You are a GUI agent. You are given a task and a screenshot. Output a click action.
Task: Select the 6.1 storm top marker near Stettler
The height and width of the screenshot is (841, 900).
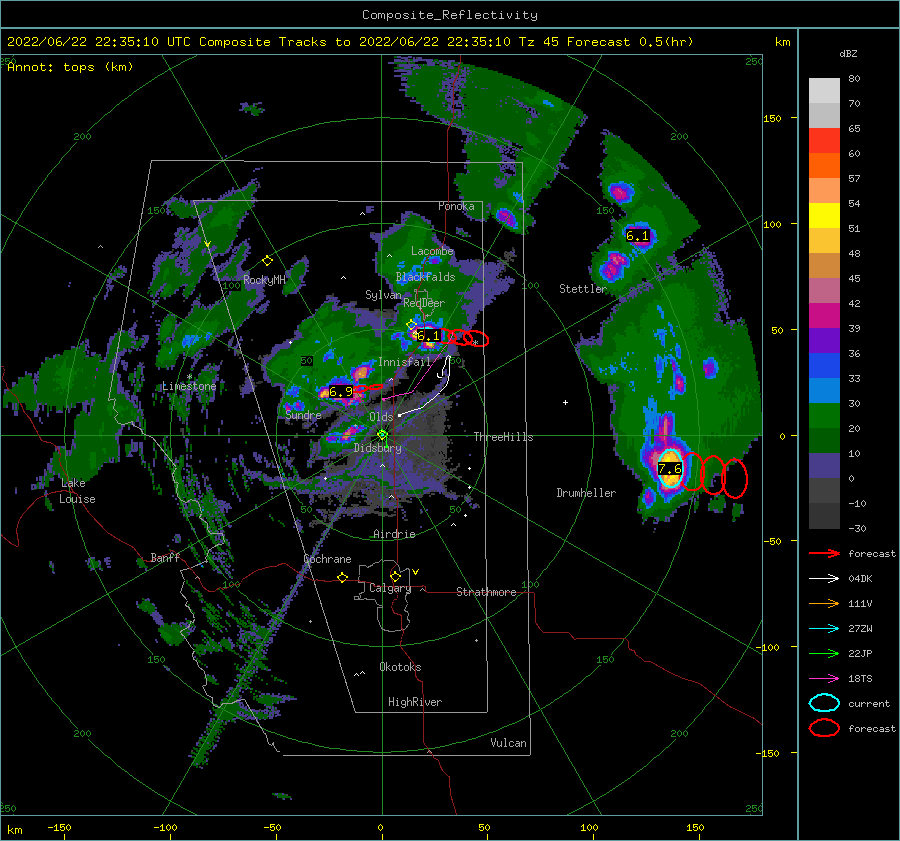tap(637, 235)
